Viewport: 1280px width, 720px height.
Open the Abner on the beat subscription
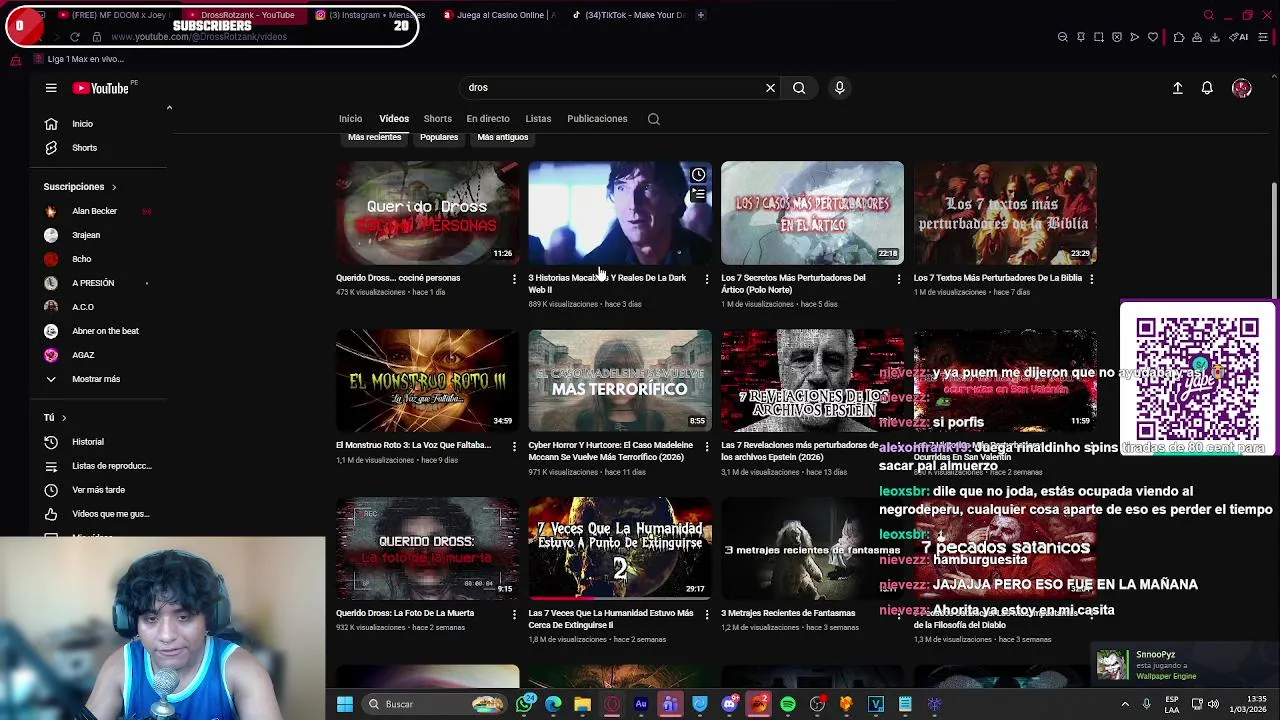(x=105, y=331)
